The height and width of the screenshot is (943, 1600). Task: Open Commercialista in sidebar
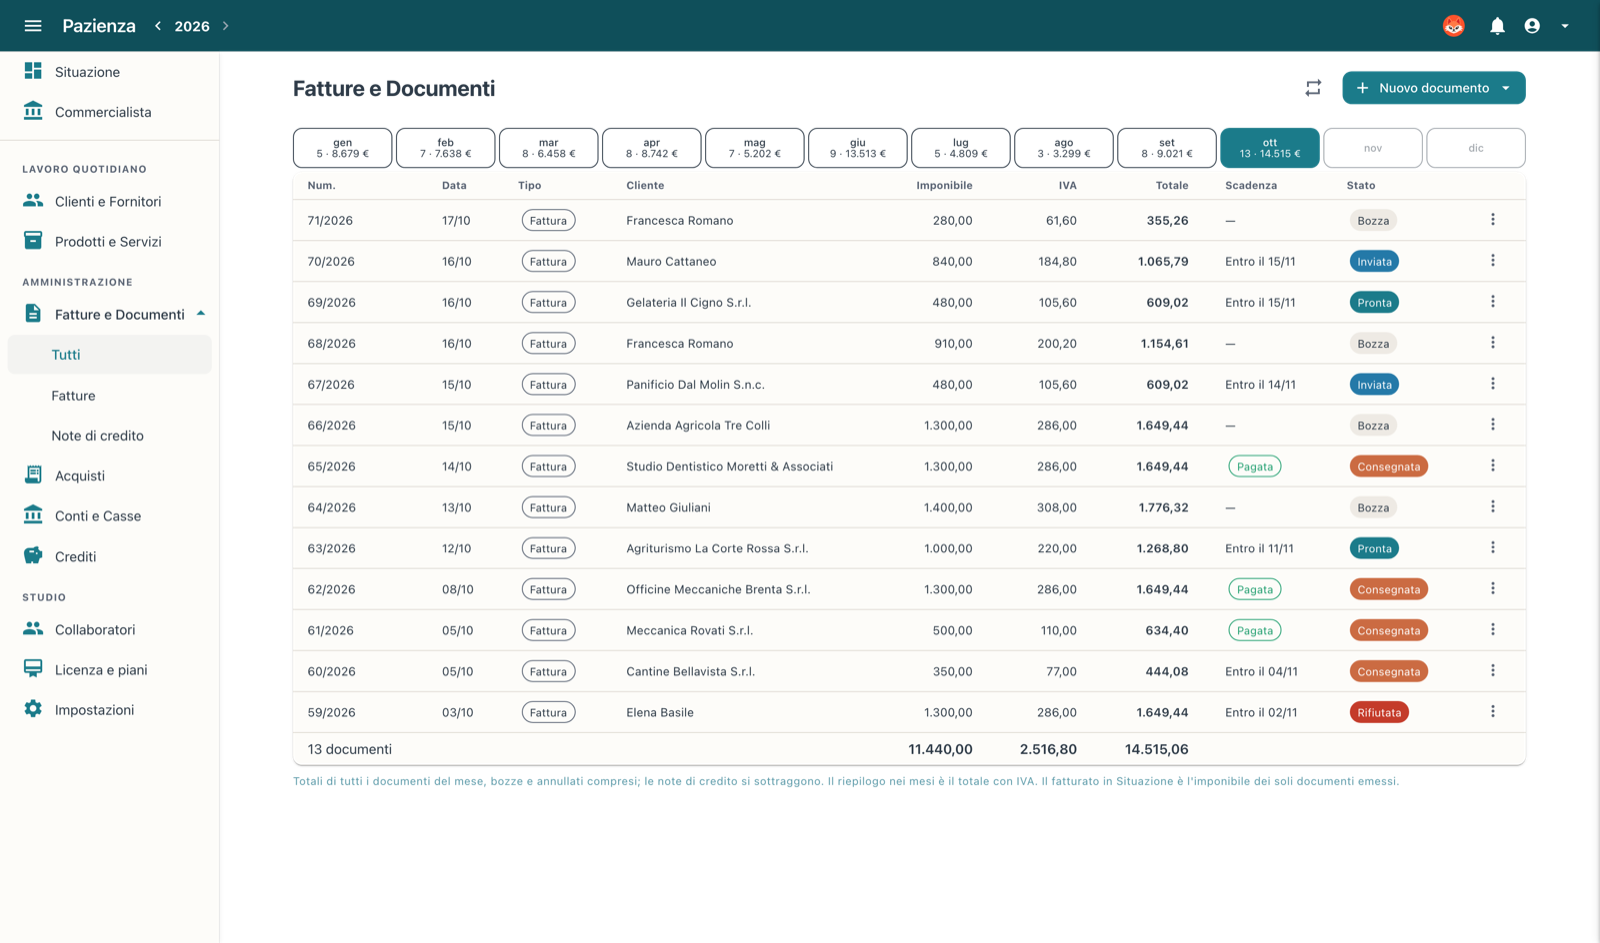pyautogui.click(x=110, y=112)
